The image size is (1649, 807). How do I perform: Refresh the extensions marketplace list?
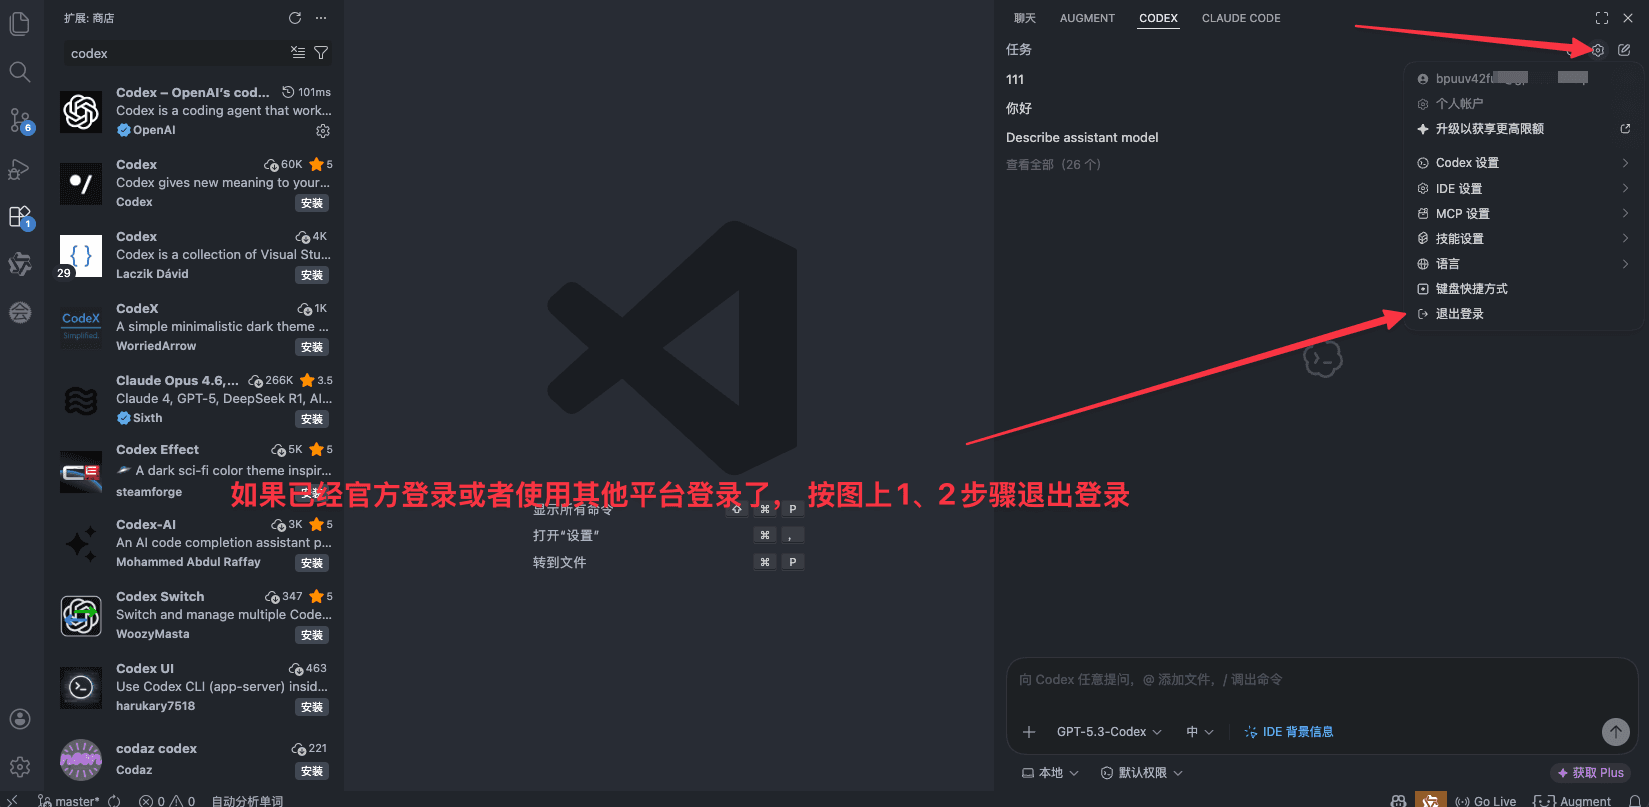pyautogui.click(x=295, y=18)
